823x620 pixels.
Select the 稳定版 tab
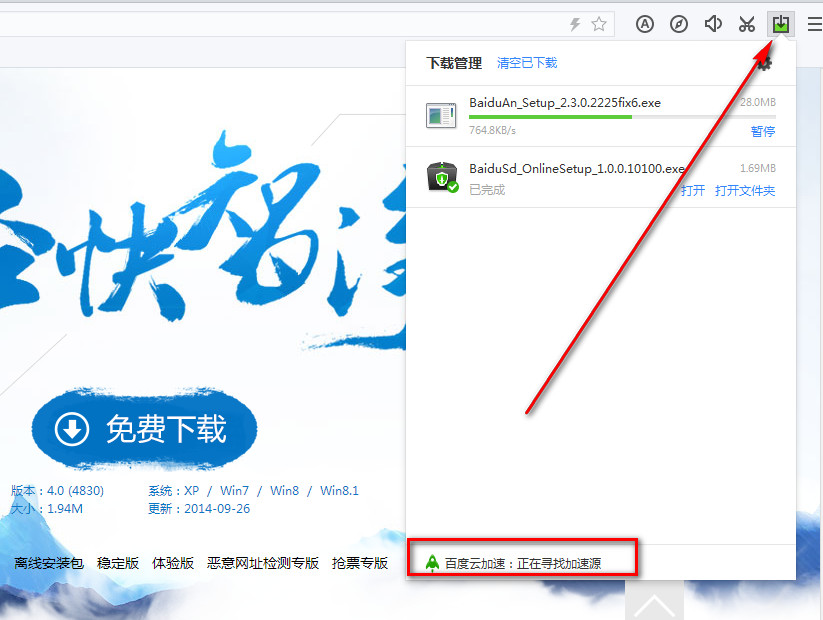[118, 563]
